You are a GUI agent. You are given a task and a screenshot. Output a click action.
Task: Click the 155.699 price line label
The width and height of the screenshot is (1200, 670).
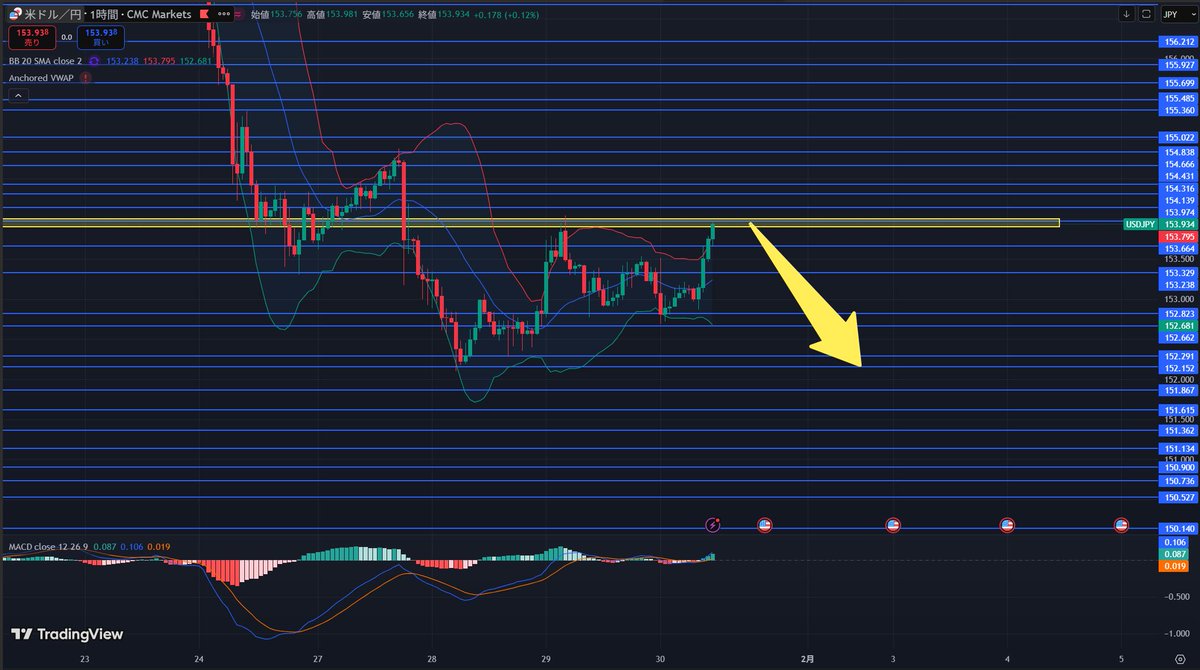click(x=1177, y=83)
